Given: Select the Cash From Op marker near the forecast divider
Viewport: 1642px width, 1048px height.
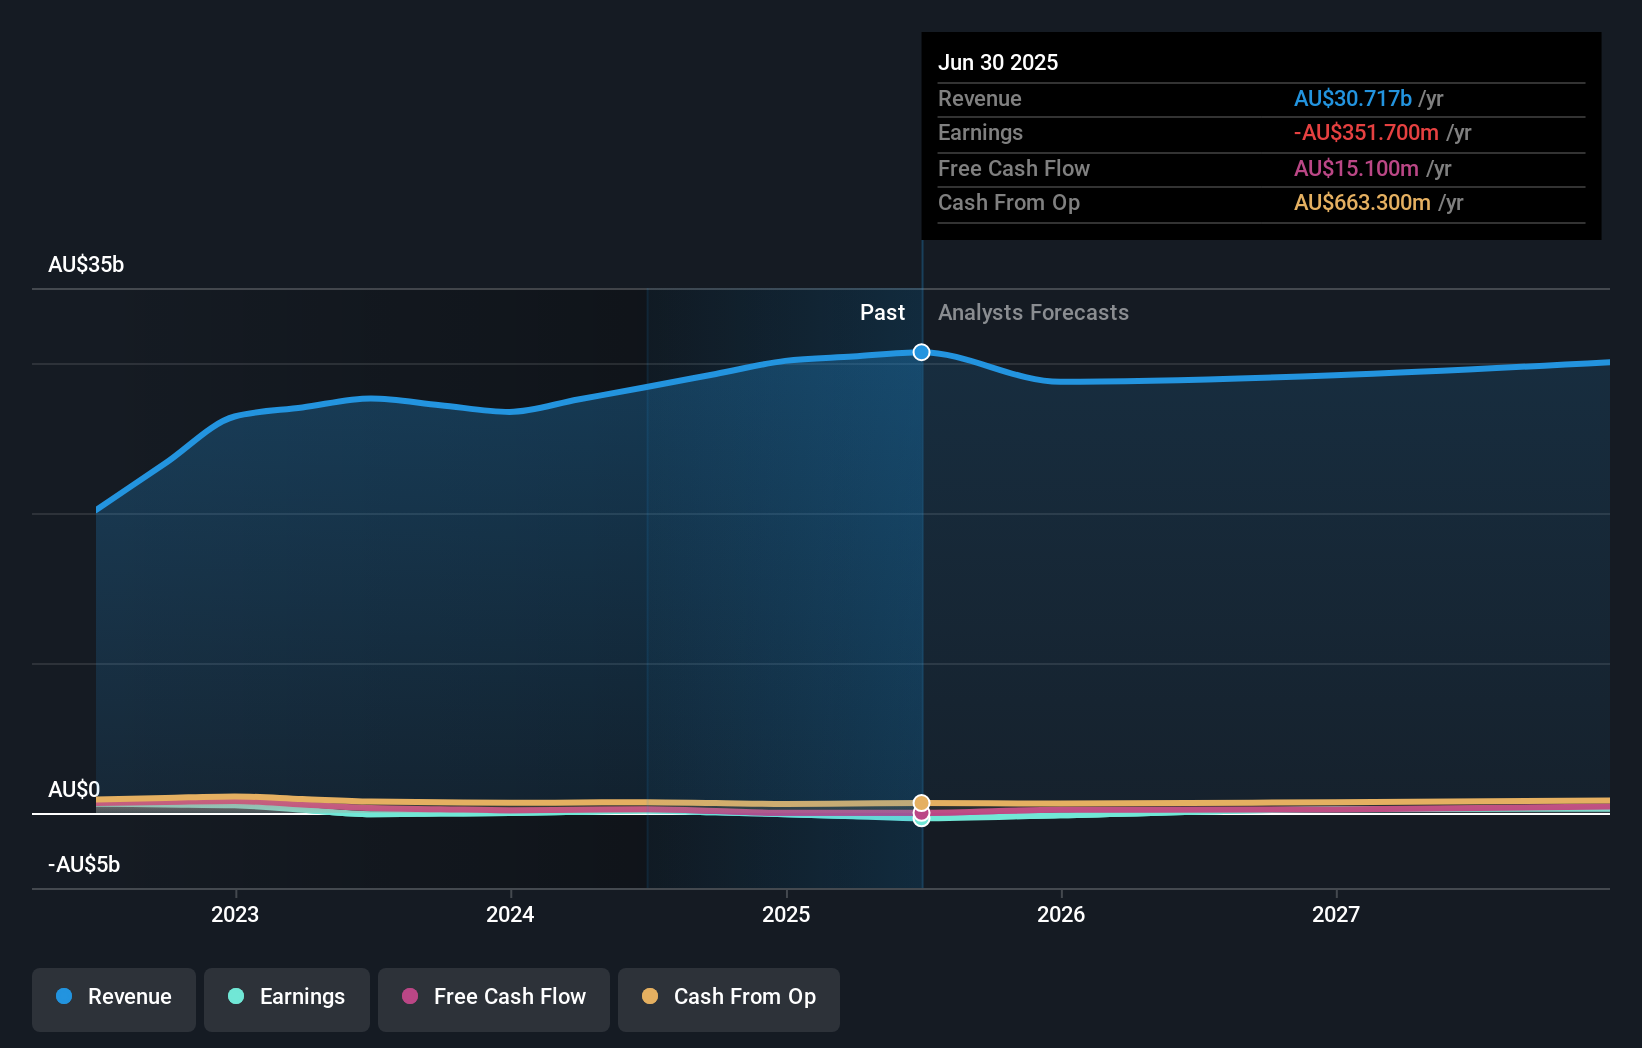Looking at the screenshot, I should tap(921, 803).
